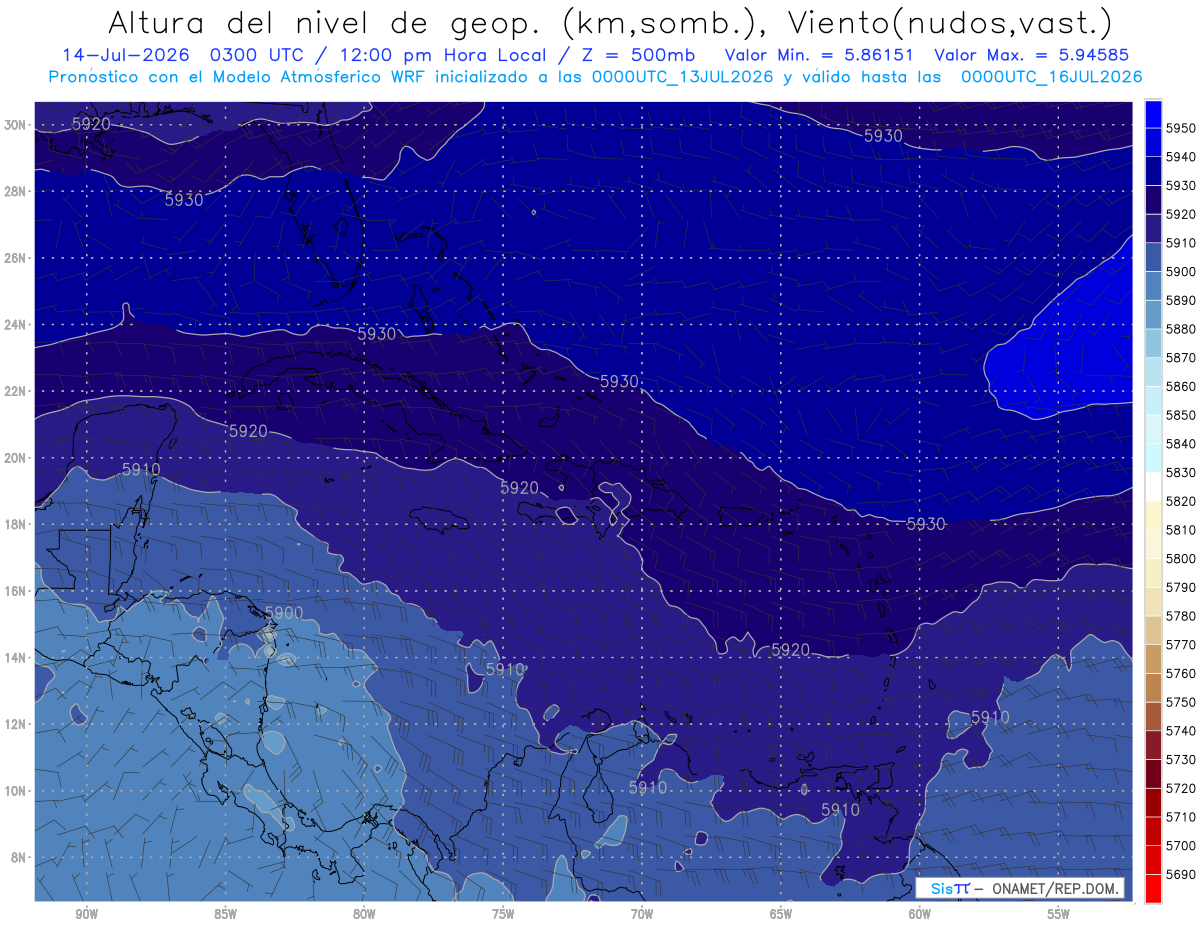Click 'Valor Min. = 5.86151' text
1200x927 pixels.
(x=817, y=55)
